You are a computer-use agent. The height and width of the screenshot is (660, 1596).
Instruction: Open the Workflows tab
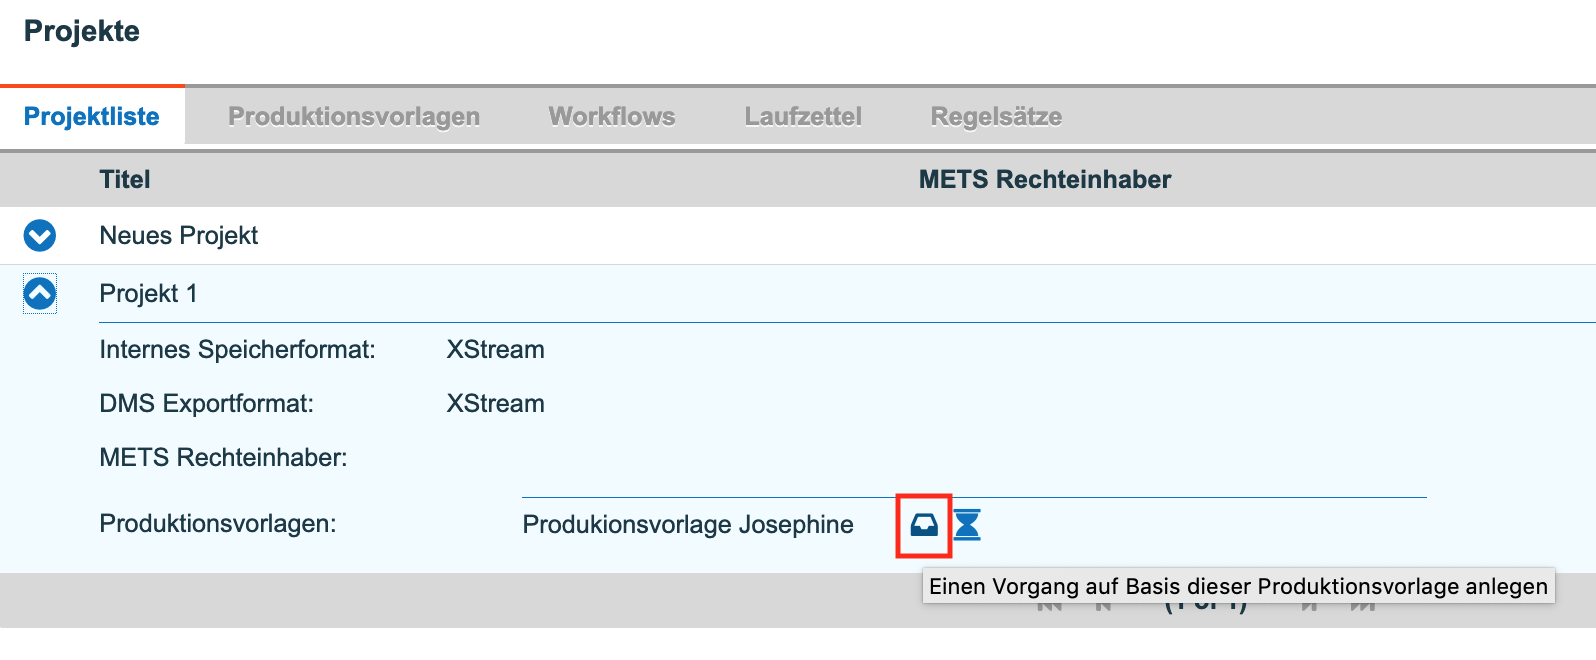[x=612, y=116]
